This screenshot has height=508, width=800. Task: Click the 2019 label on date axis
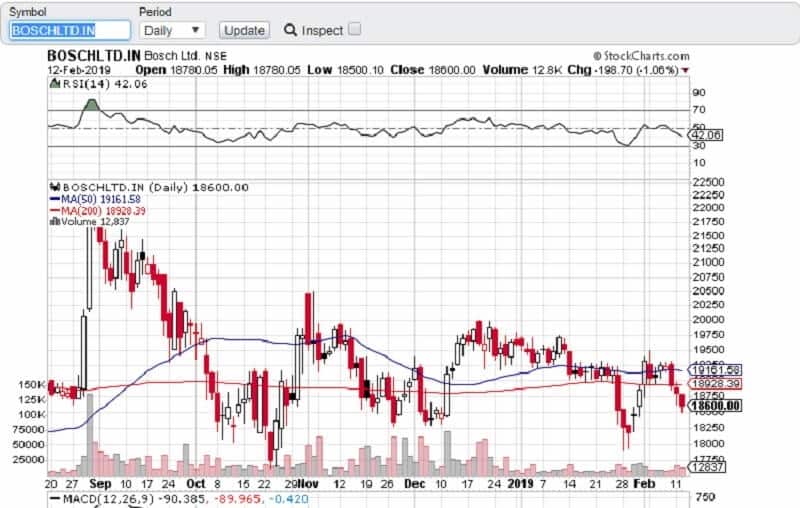click(520, 484)
